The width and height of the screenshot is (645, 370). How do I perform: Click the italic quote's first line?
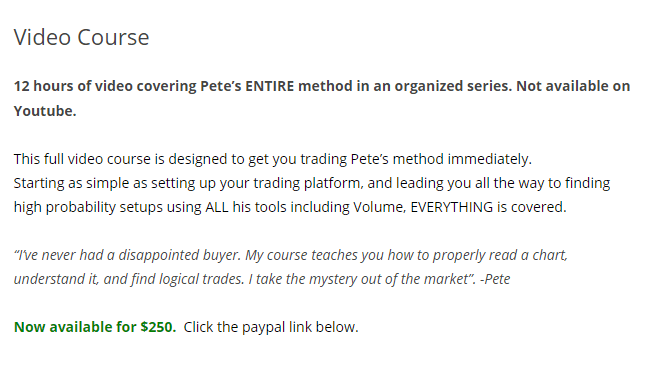coord(291,255)
